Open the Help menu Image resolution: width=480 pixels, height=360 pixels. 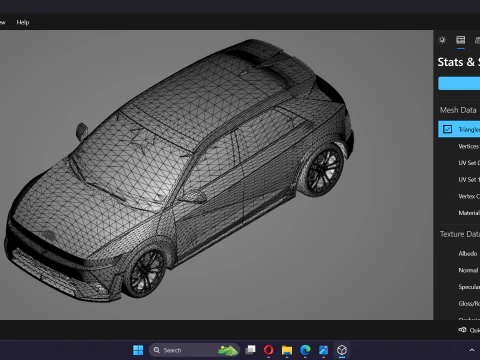tap(23, 22)
